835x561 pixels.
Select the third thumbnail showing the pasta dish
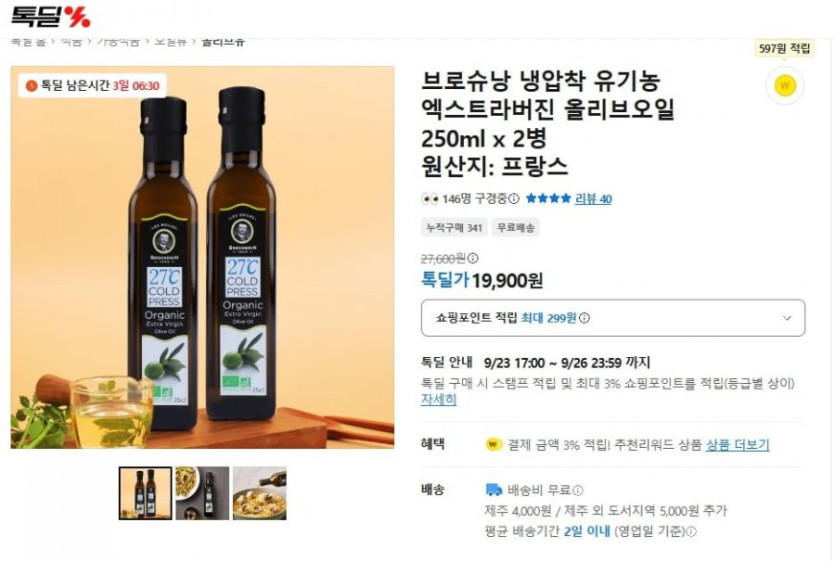259,493
